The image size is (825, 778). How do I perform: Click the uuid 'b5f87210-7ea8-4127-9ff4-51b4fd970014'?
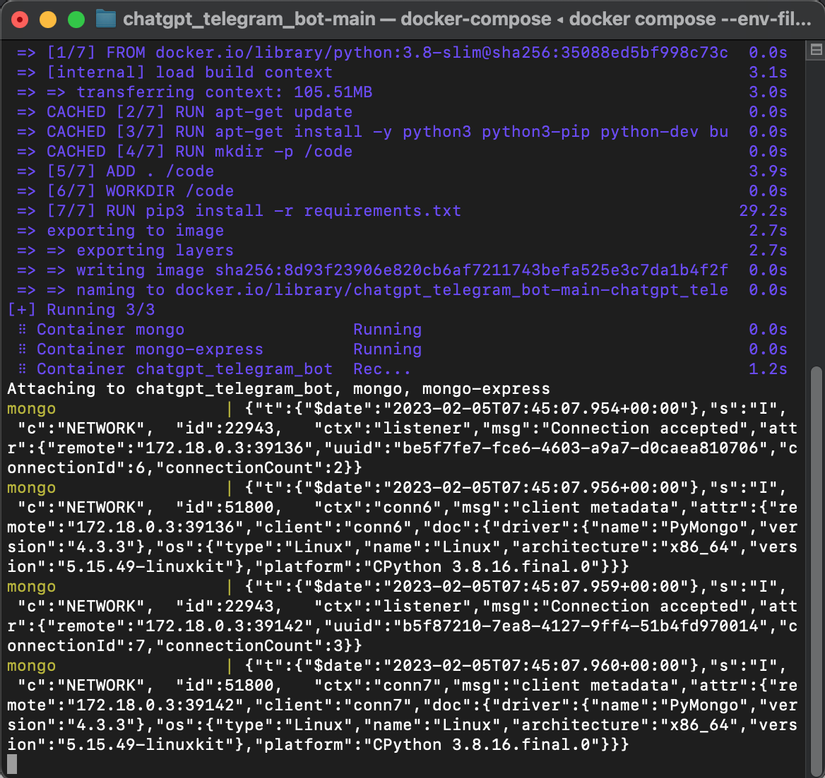point(580,626)
